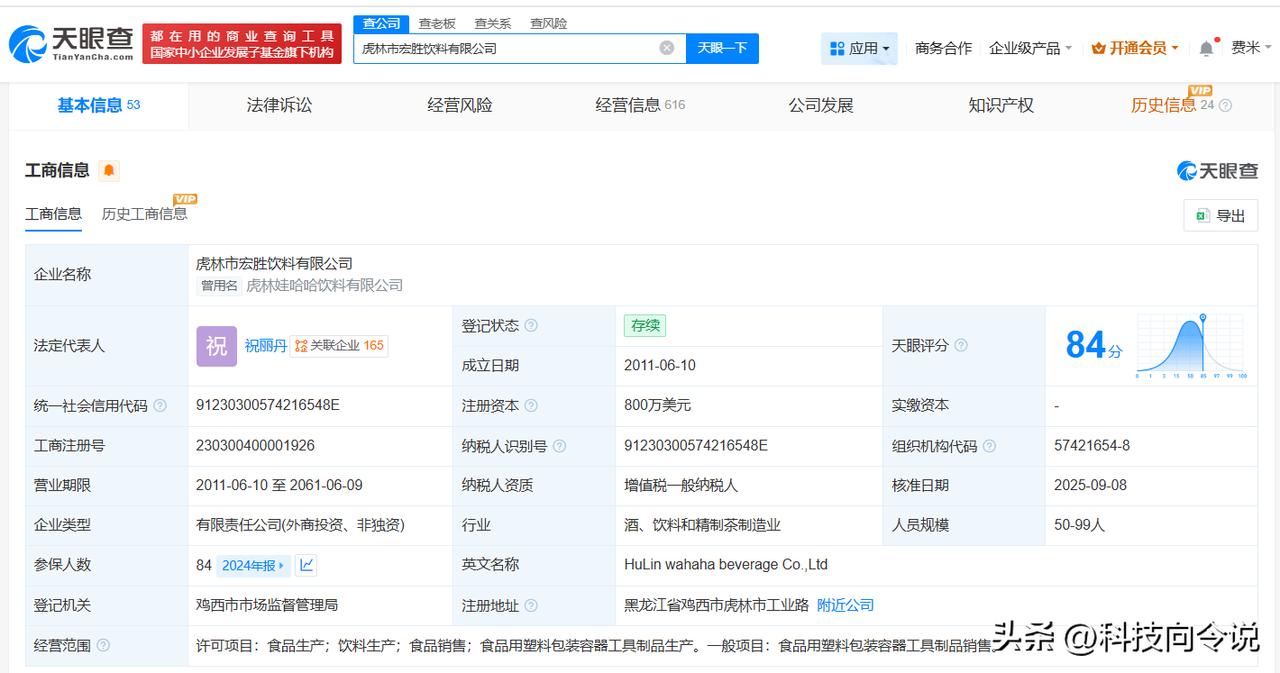Select the 公司发展 tab
The width and height of the screenshot is (1280, 673).
pyautogui.click(x=821, y=105)
